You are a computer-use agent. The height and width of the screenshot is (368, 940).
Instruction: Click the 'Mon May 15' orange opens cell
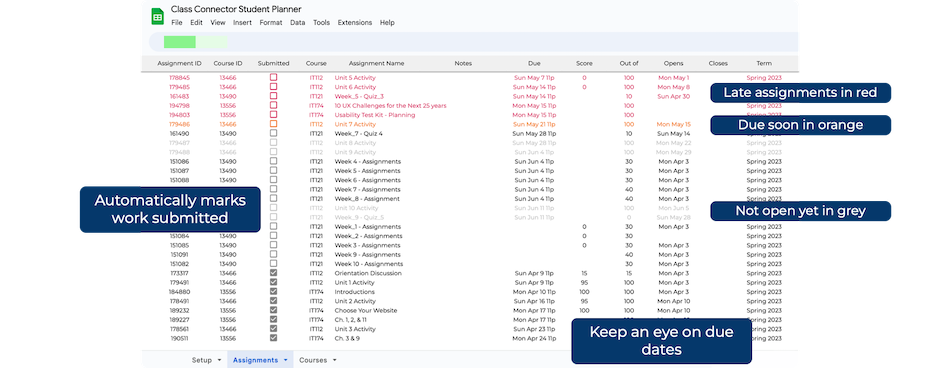(673, 124)
